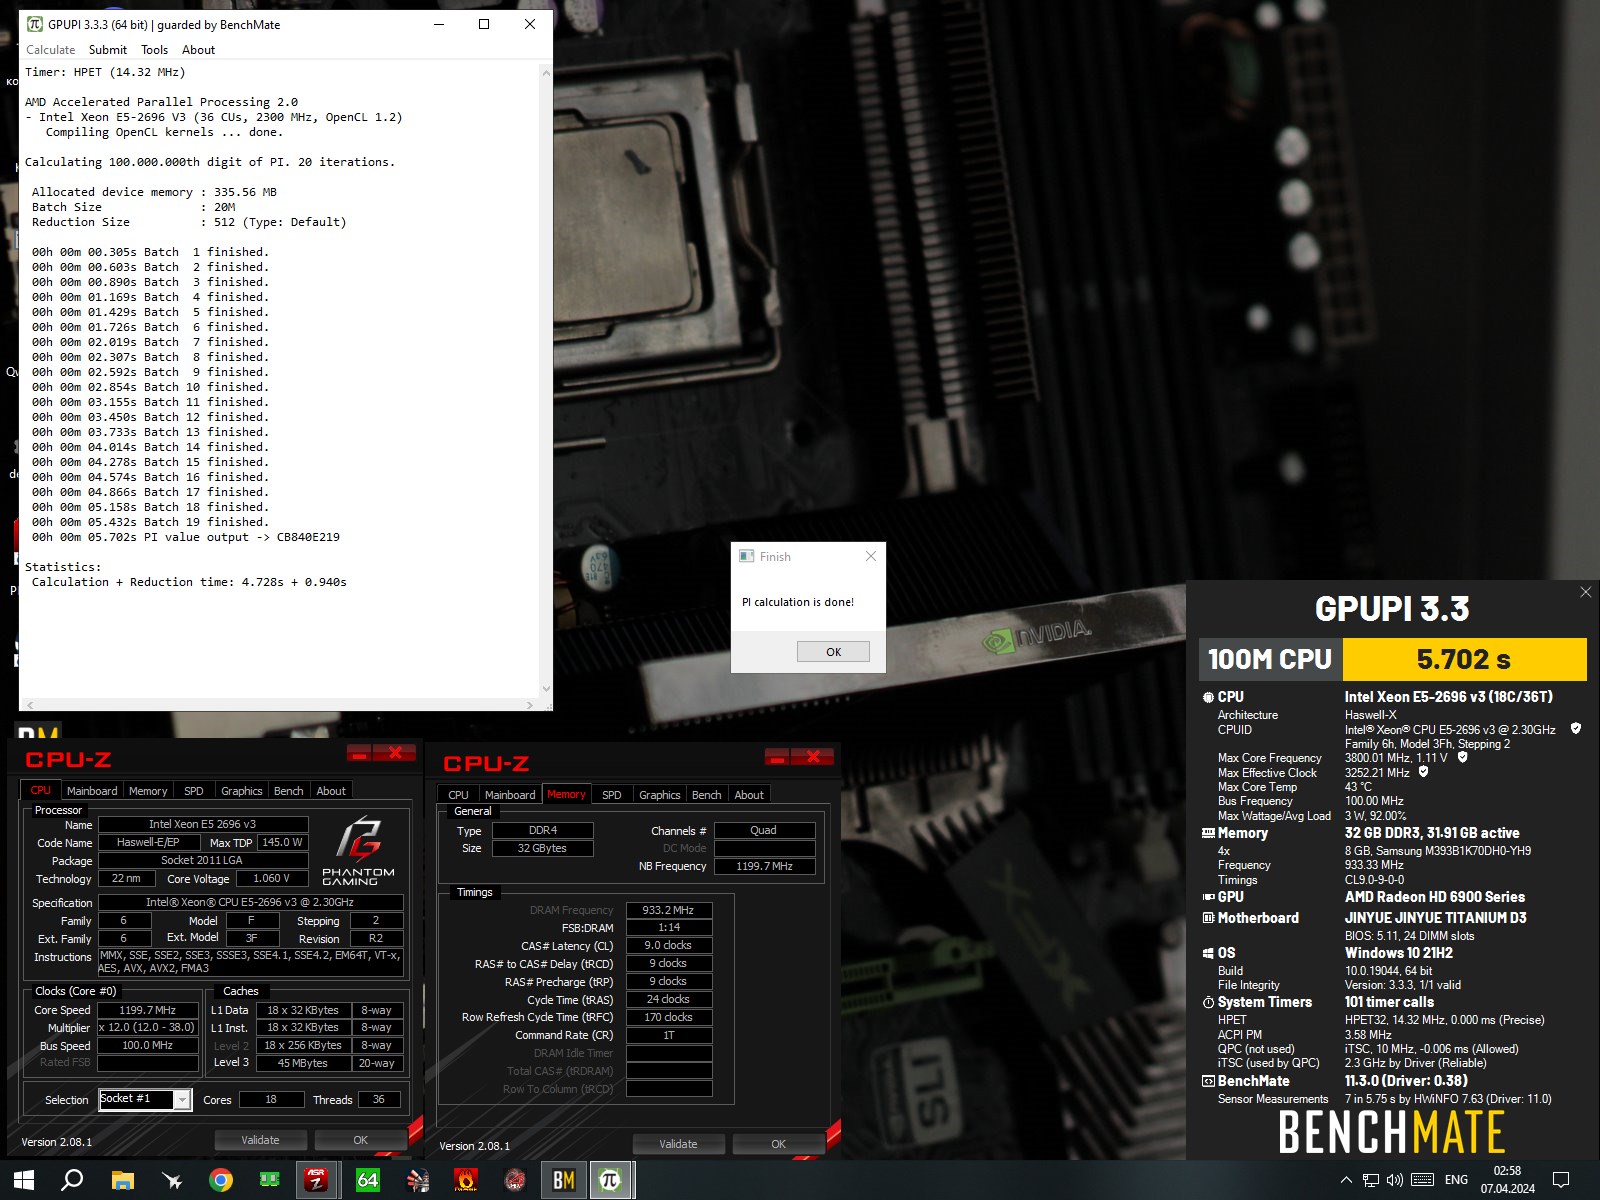Open the green 64 app on taskbar

(368, 1180)
